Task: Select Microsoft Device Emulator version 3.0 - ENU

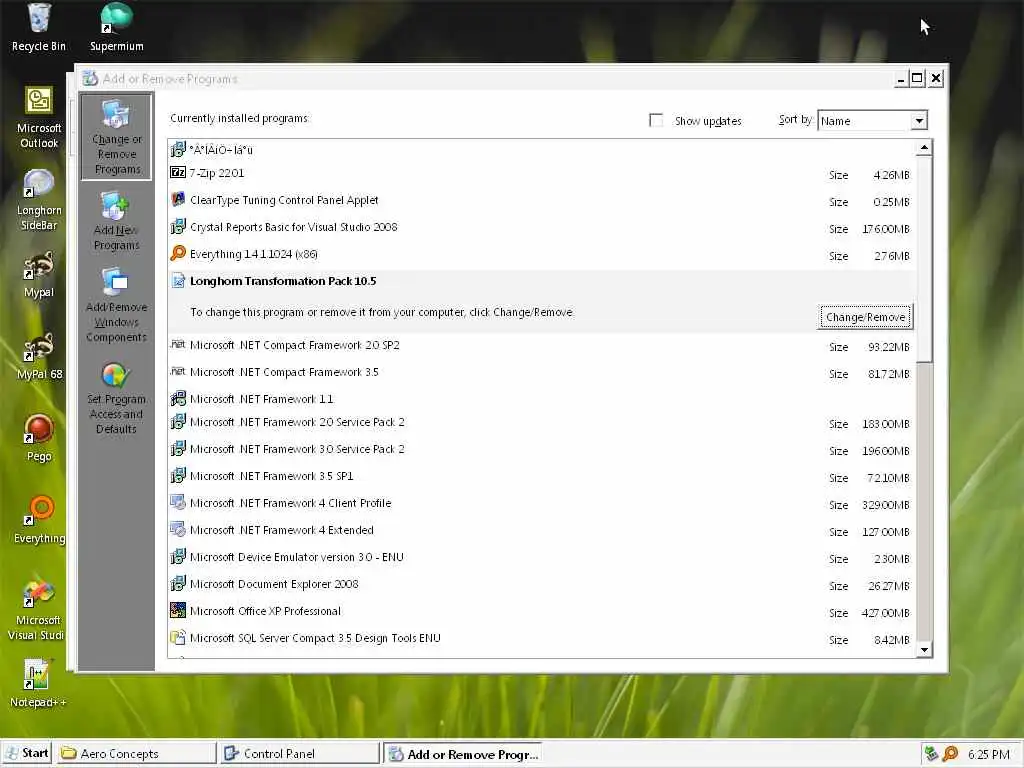Action: tap(541, 557)
